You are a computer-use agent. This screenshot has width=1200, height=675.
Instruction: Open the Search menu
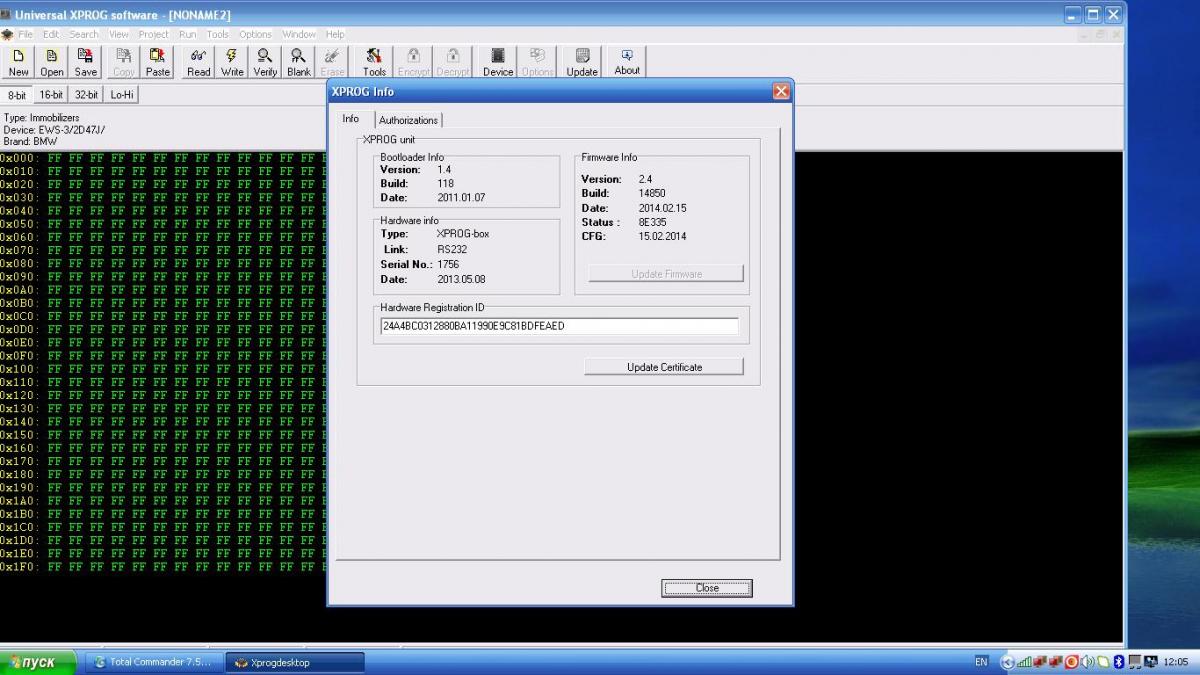84,34
